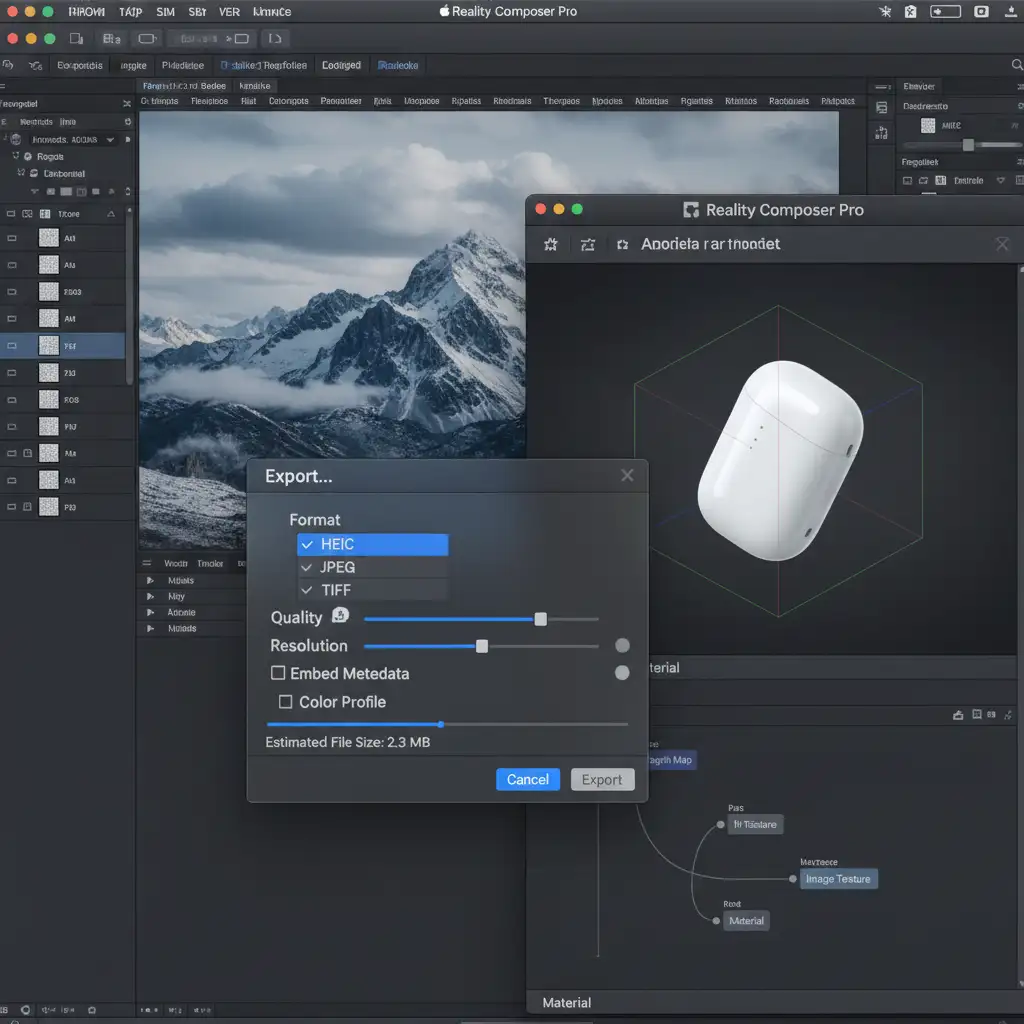Close the Export dialog with the X

tap(627, 475)
